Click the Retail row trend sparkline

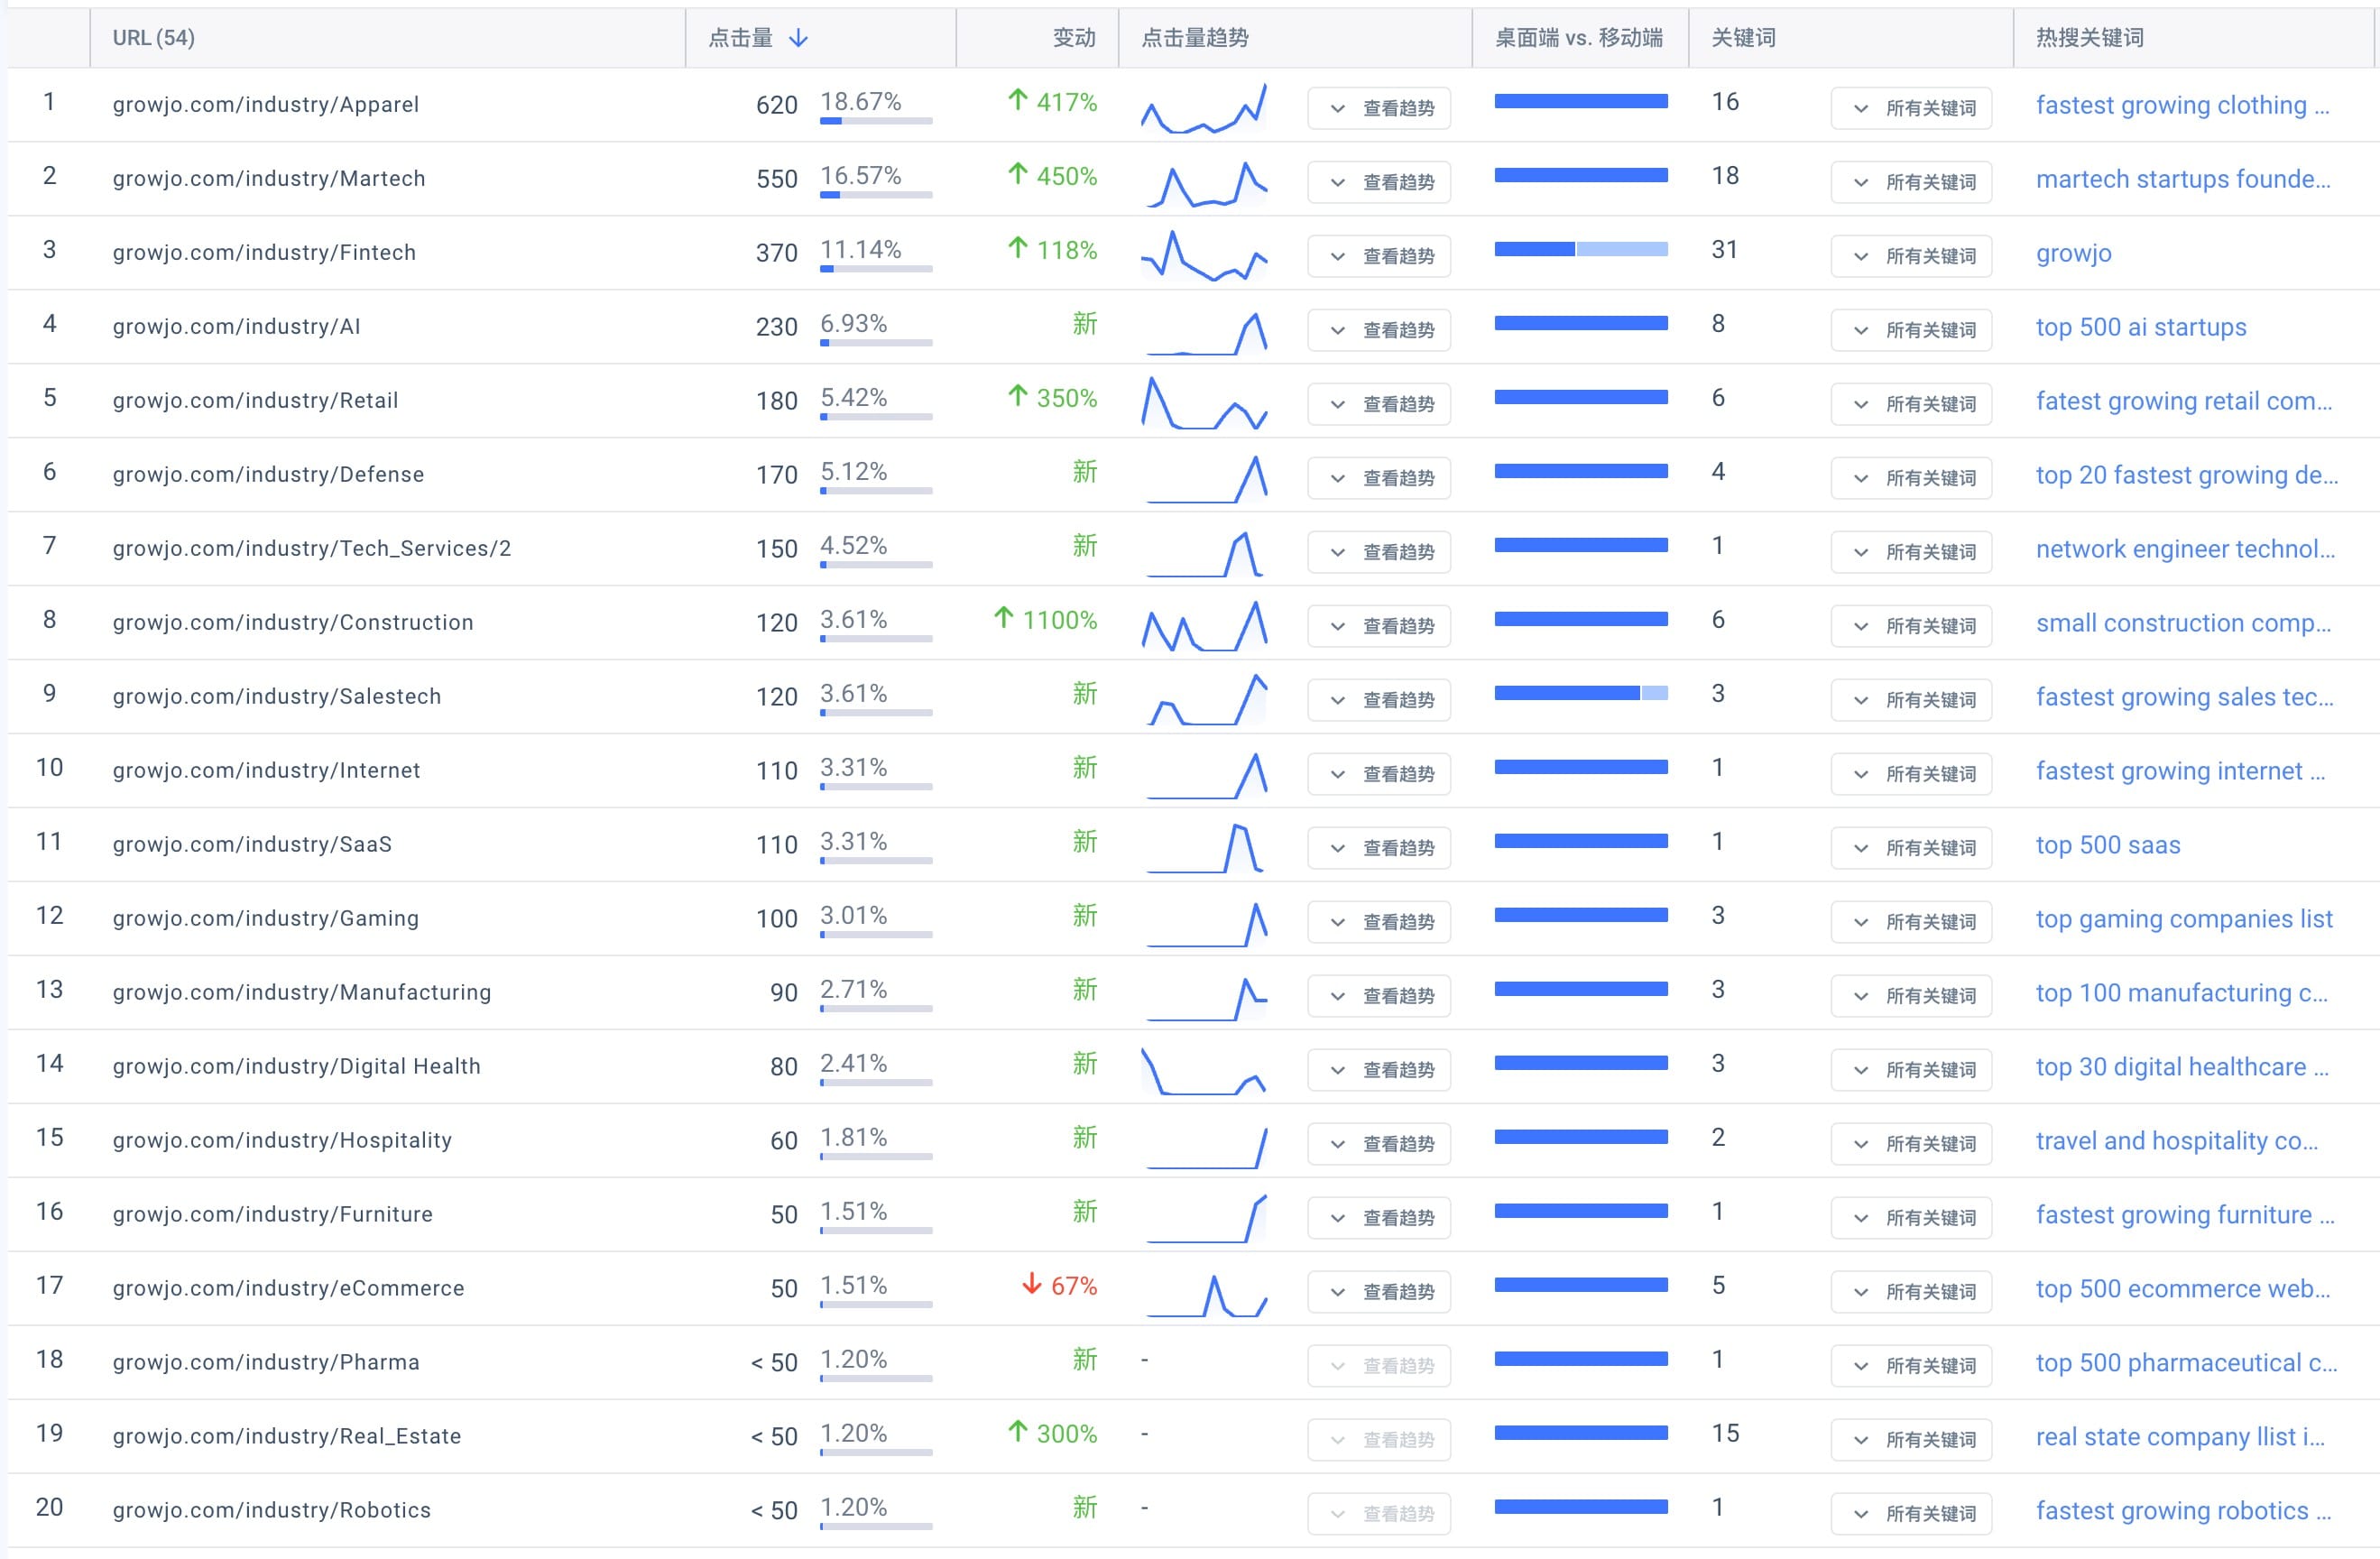[1204, 403]
